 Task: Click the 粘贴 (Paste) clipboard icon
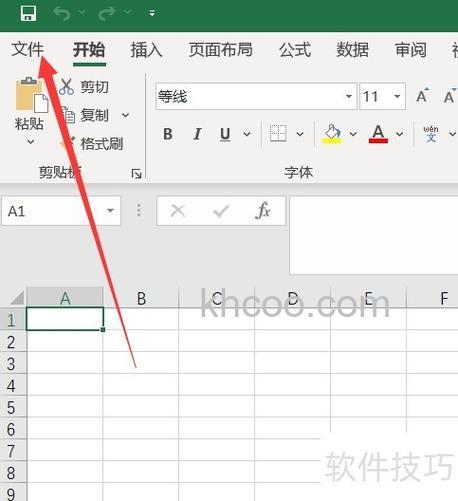tap(31, 95)
